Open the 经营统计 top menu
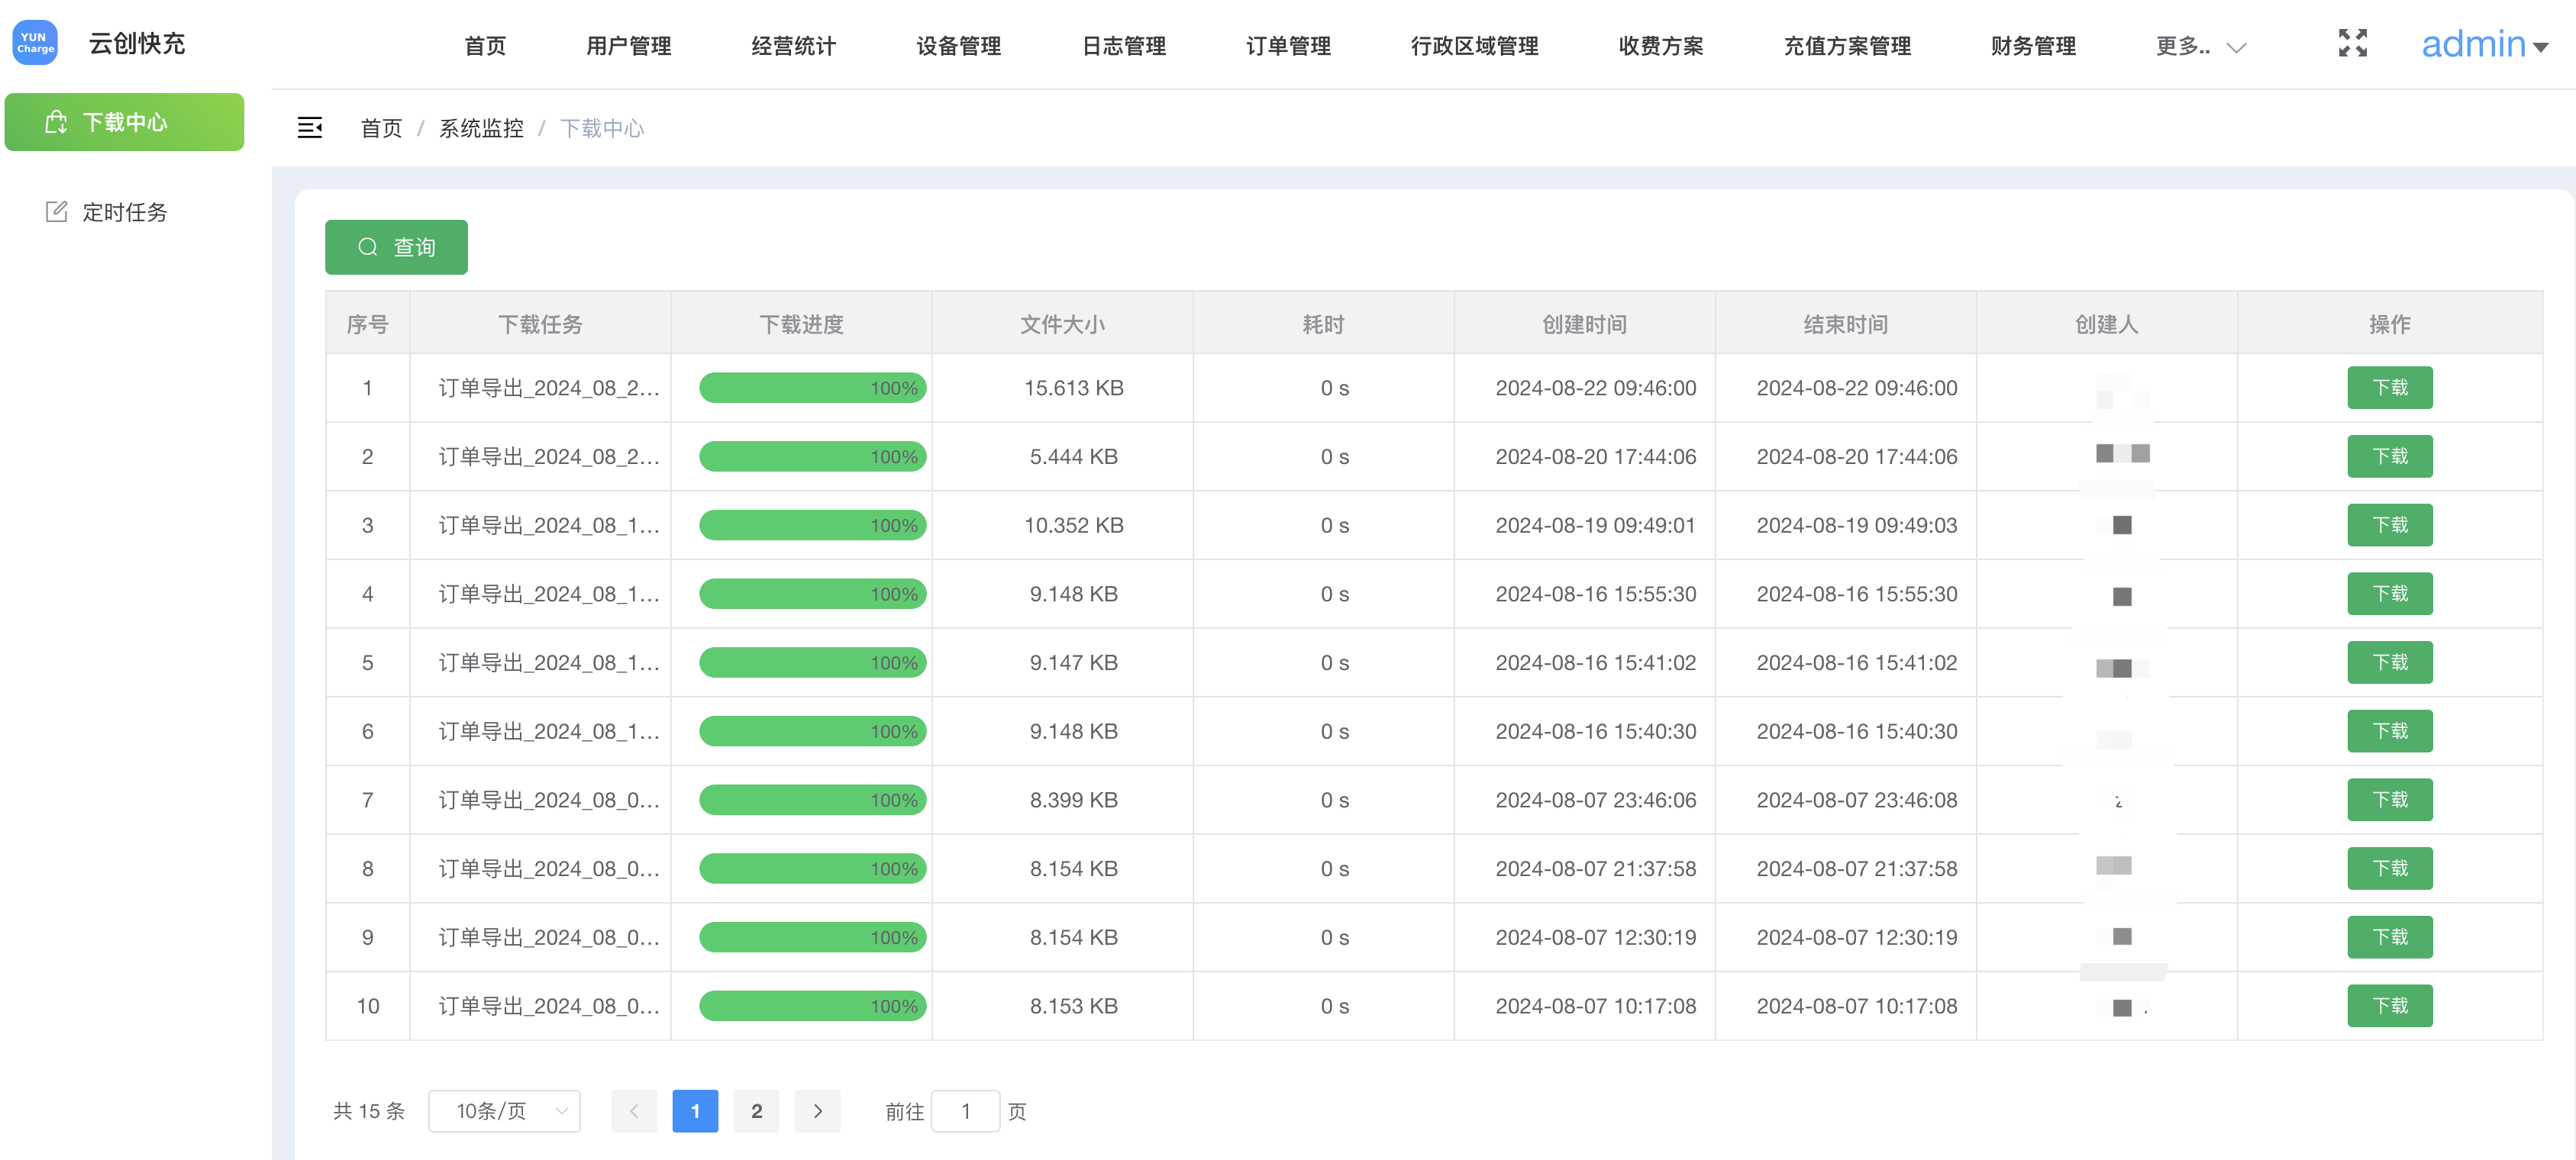 click(x=793, y=46)
